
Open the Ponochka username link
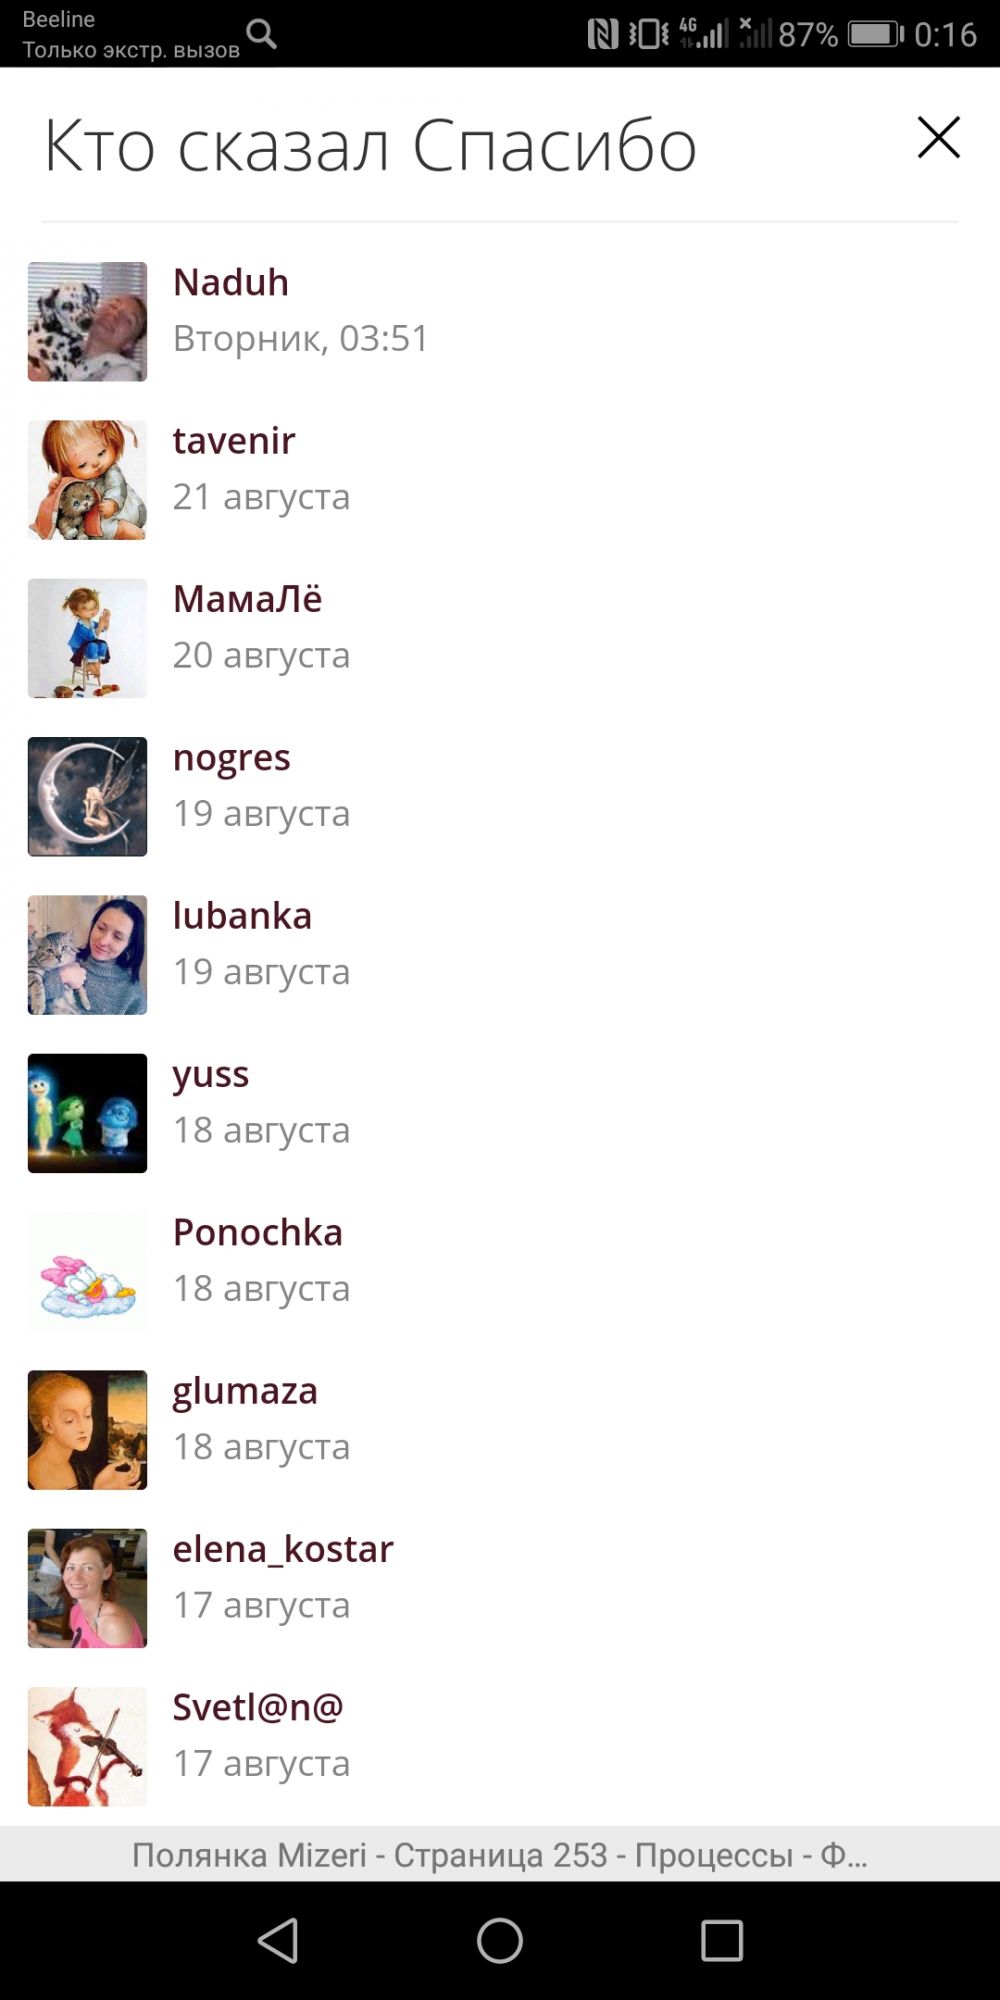coord(257,1232)
